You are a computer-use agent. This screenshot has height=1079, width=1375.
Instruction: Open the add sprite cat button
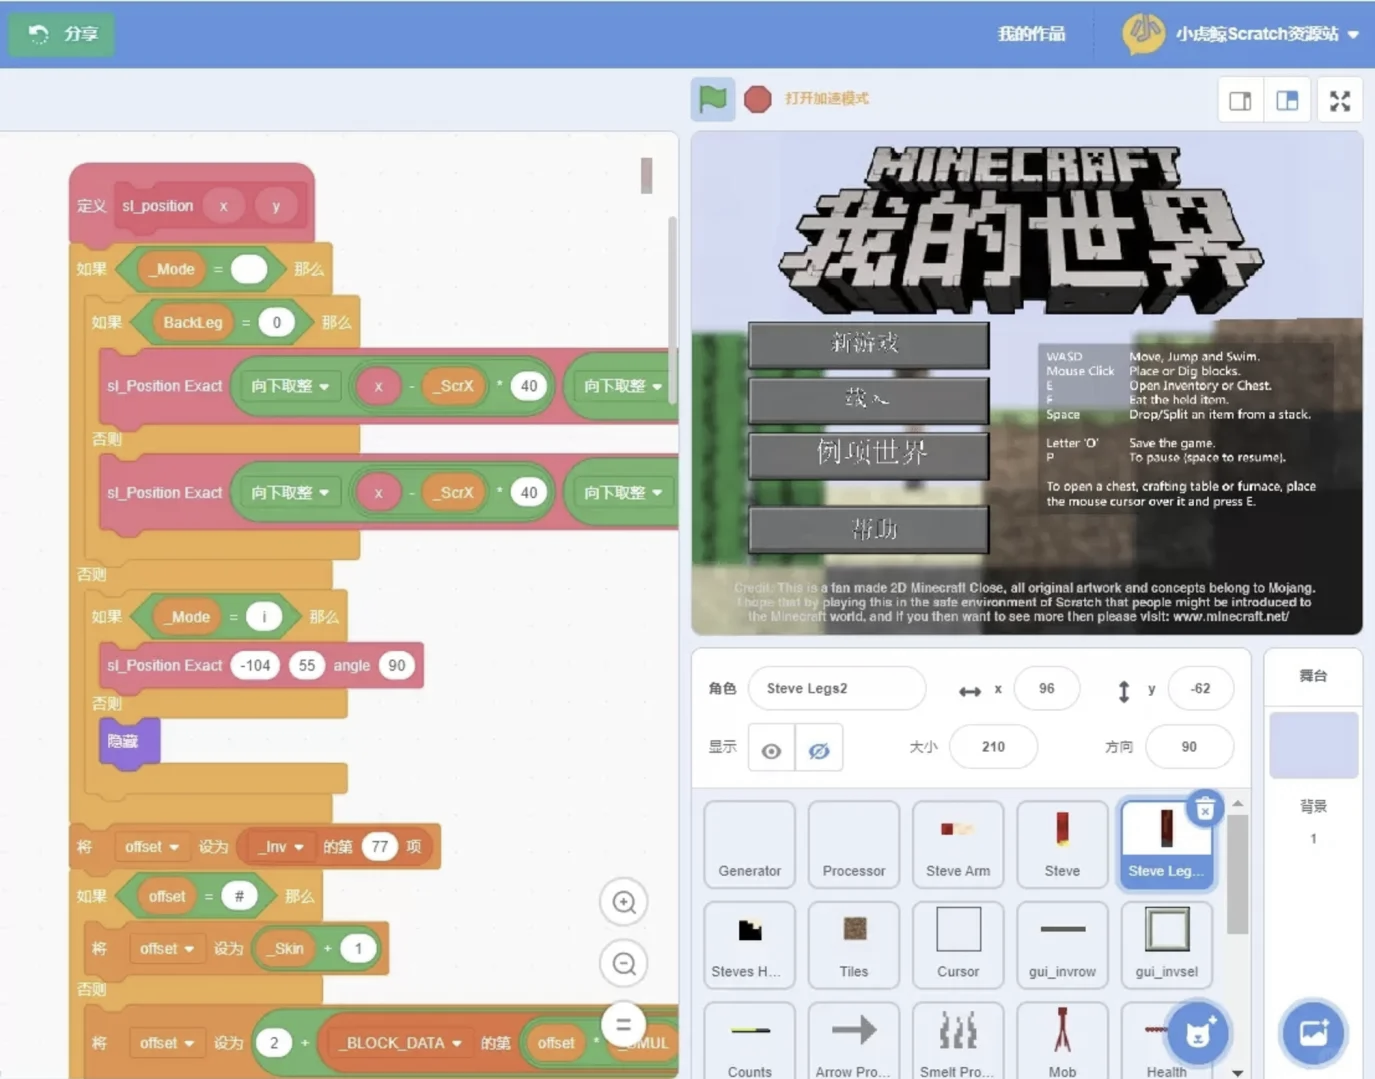[1197, 1034]
